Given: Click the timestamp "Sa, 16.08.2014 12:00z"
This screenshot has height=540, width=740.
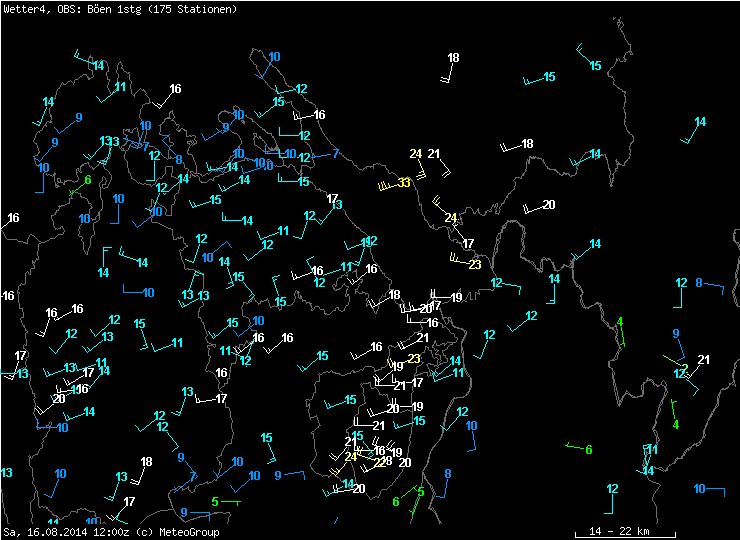Looking at the screenshot, I should click(67, 532).
